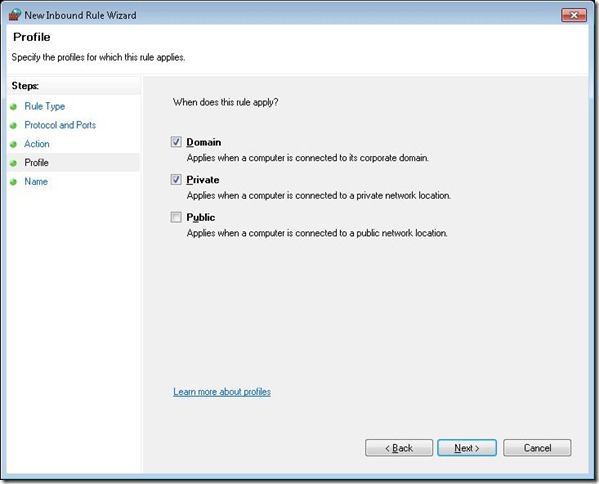Click the Domain label text
The height and width of the screenshot is (484, 599).
(x=204, y=142)
